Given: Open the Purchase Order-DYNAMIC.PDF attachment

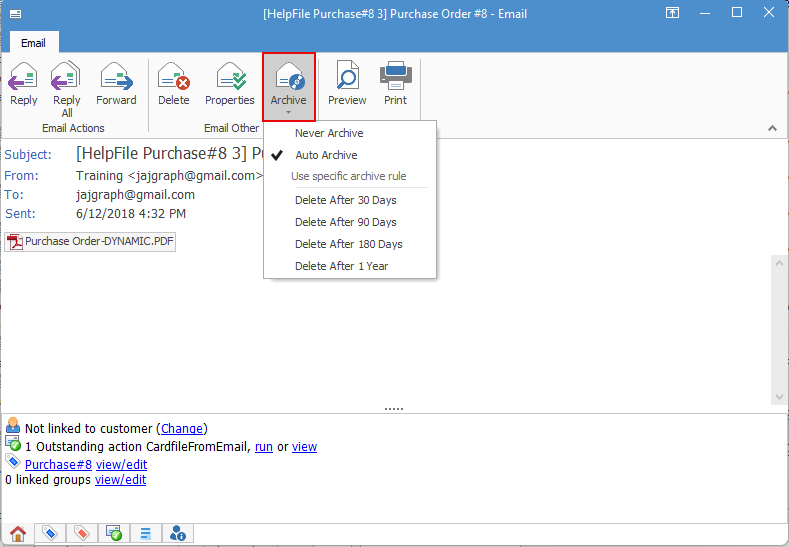Looking at the screenshot, I should (91, 242).
